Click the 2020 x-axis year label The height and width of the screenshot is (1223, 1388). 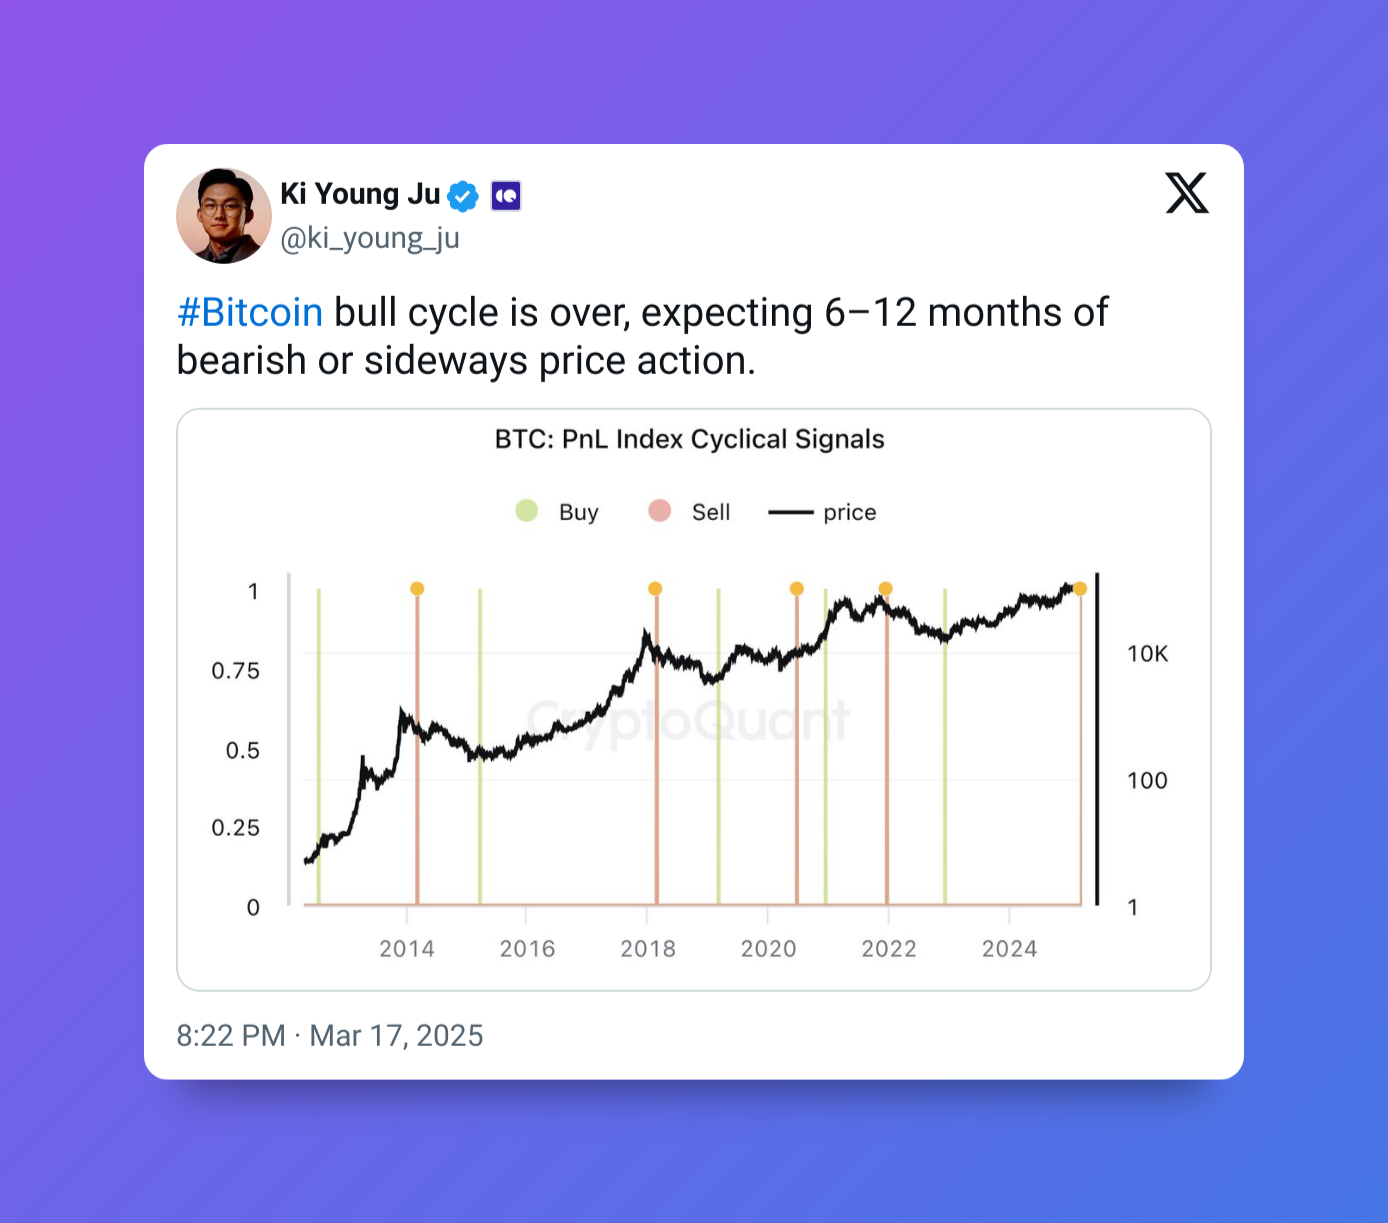tap(768, 949)
